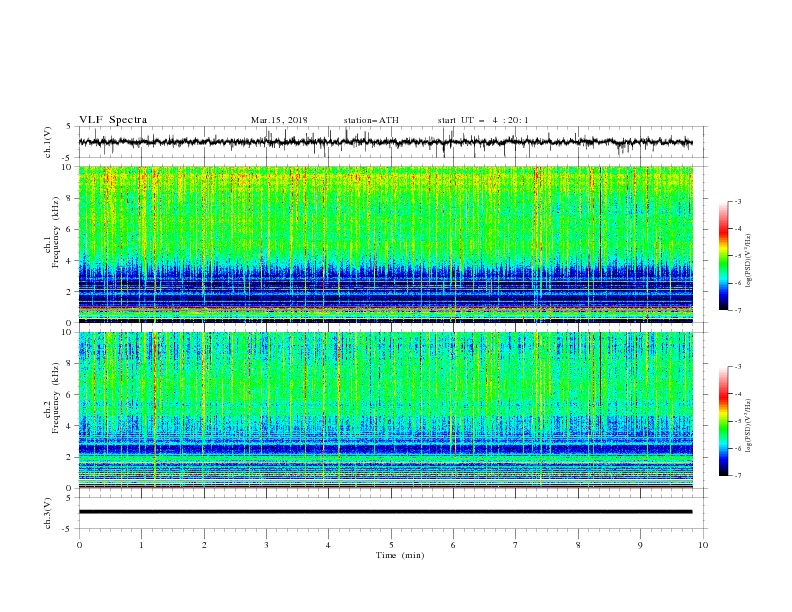The image size is (792, 612).
Task: Click the "4" kHz tick on ch.1 frequency axis
Action: (x=70, y=261)
